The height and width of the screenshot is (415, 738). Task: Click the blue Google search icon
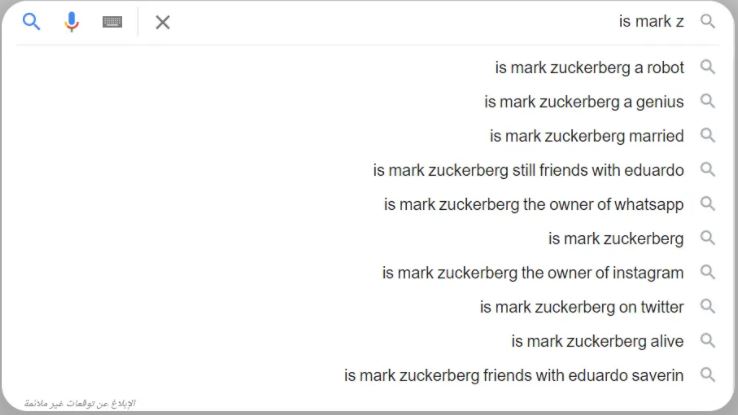32,22
